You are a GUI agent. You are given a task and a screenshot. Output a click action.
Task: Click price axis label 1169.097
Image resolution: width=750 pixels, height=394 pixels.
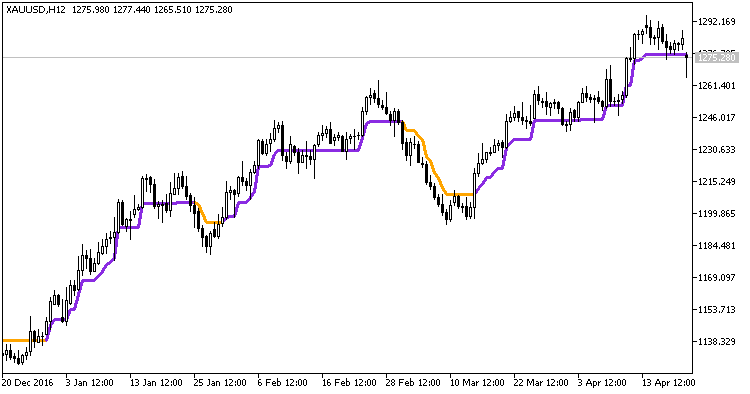717,278
